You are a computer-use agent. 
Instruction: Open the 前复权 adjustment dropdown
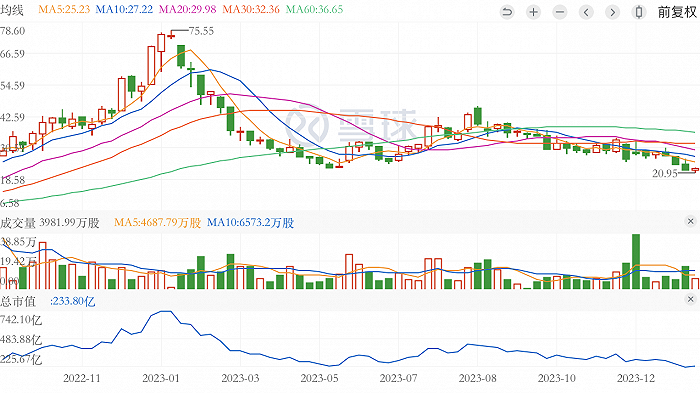[677, 12]
